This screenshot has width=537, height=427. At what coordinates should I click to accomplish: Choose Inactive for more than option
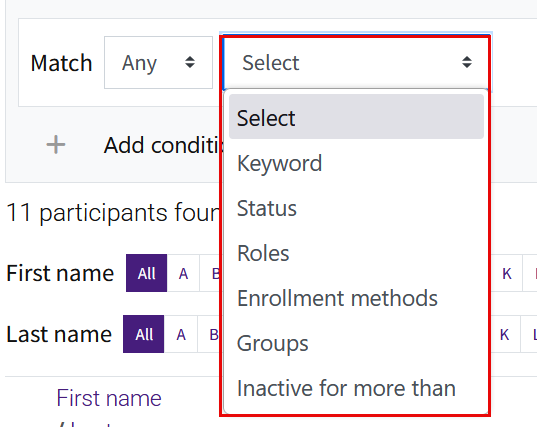356,388
